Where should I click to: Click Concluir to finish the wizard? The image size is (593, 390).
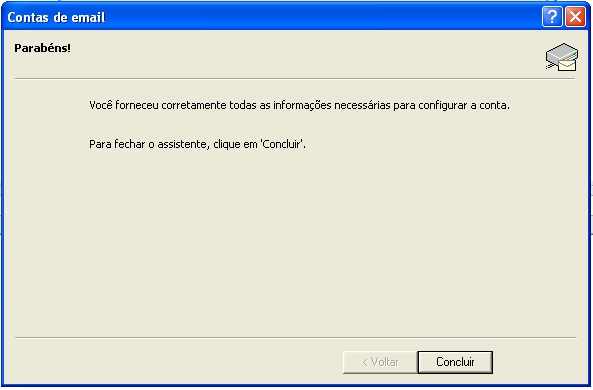tap(455, 362)
